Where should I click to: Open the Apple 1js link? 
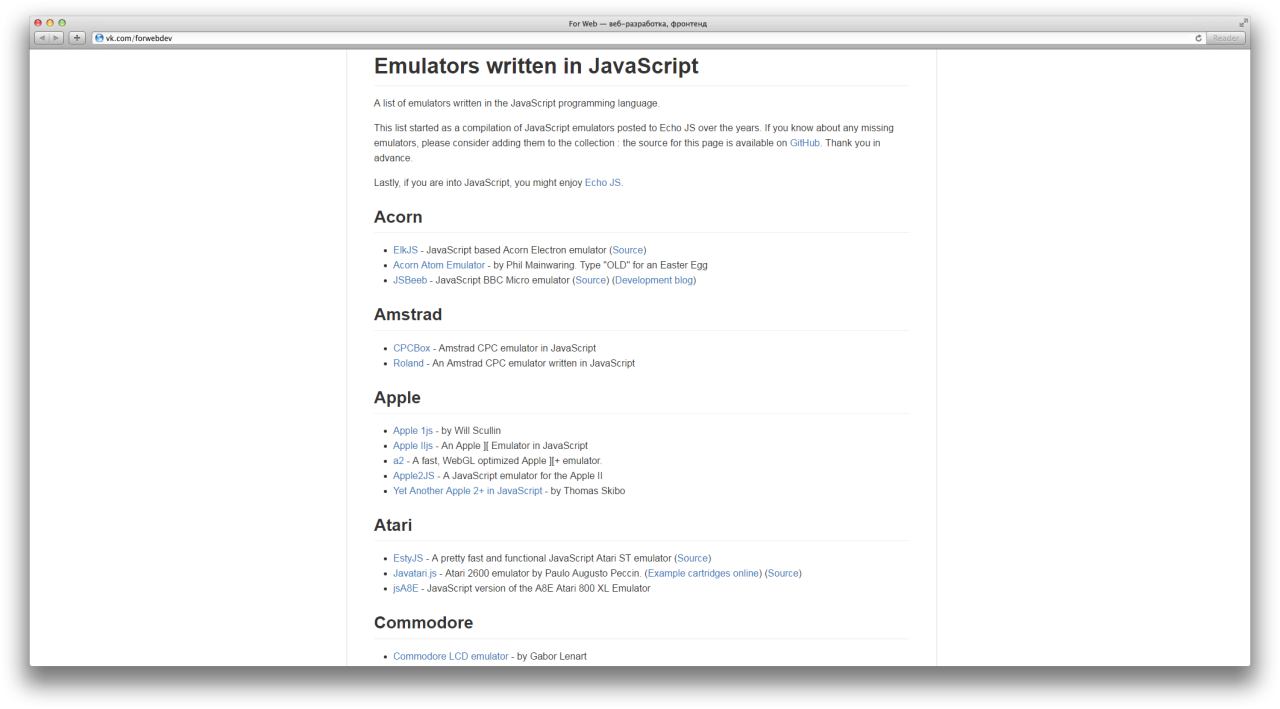click(413, 431)
